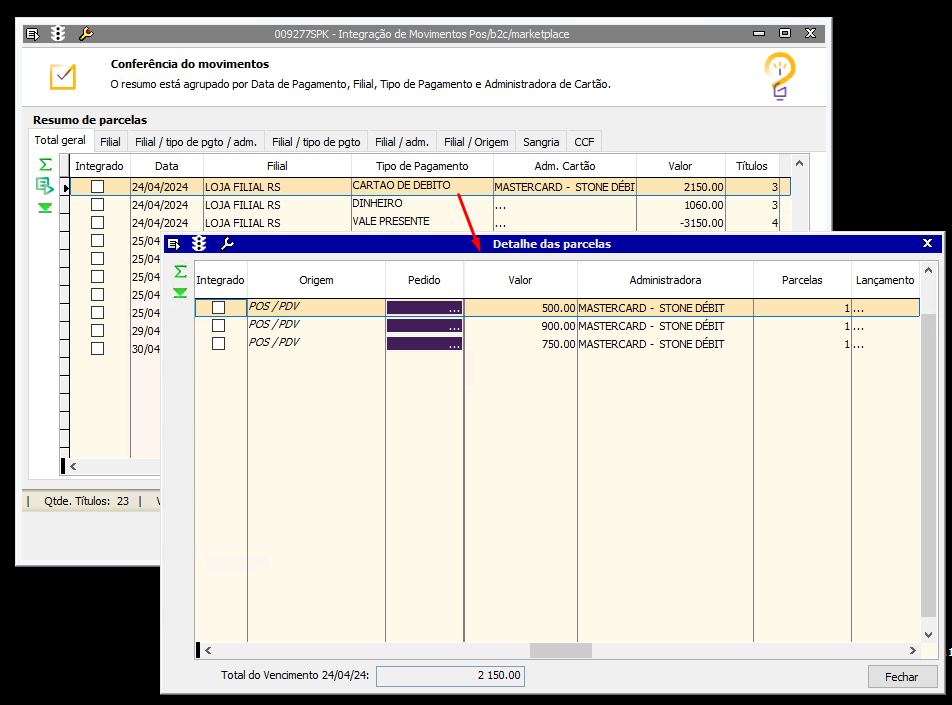
Task: Open the Filial / tipo de pgto / adm. tab
Action: (196, 141)
